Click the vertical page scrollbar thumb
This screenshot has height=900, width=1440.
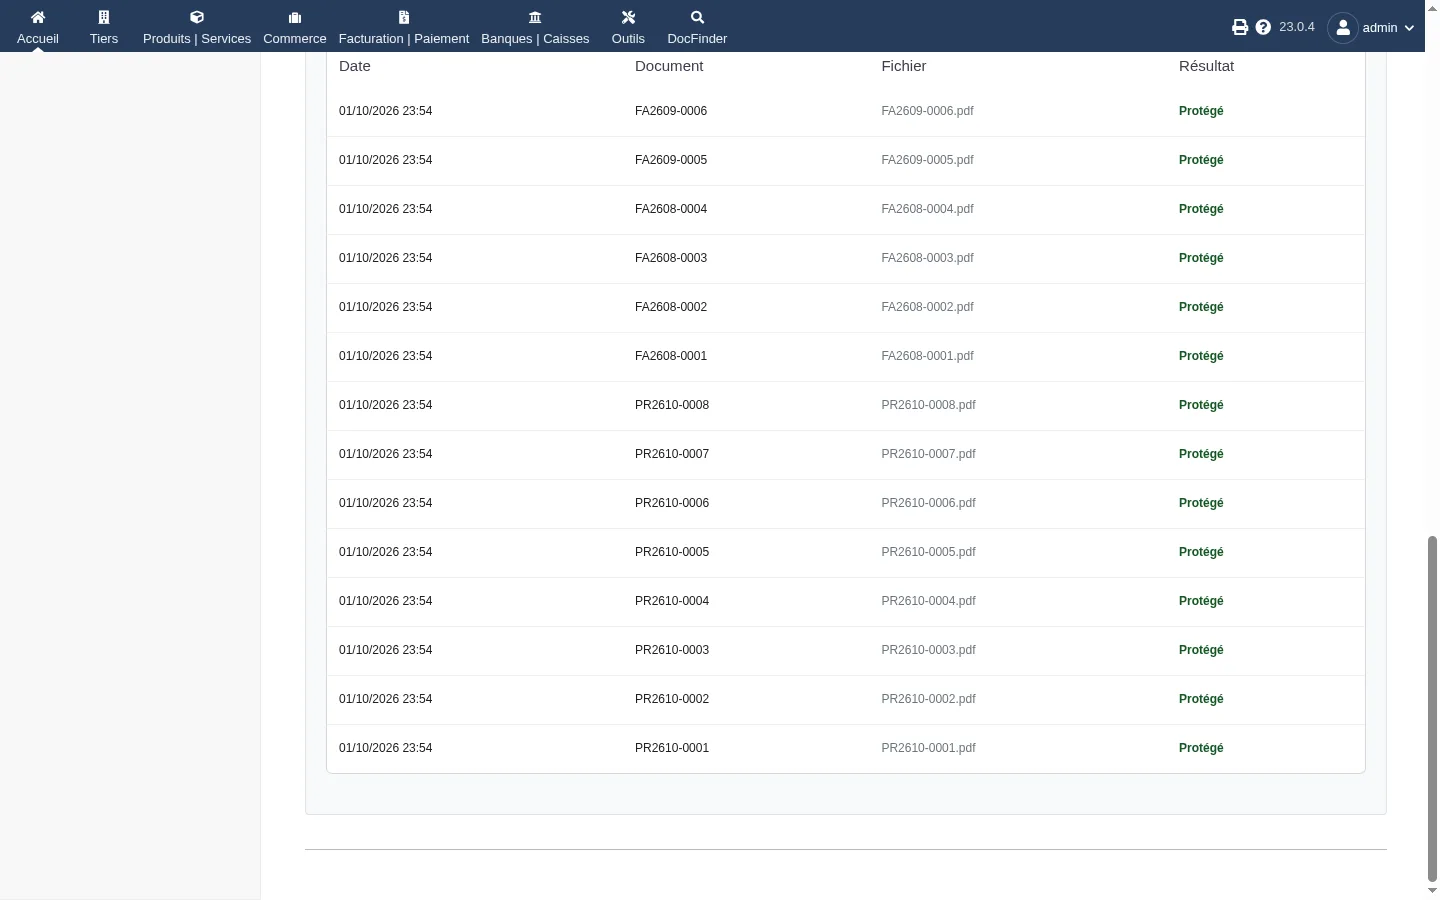click(x=1432, y=708)
